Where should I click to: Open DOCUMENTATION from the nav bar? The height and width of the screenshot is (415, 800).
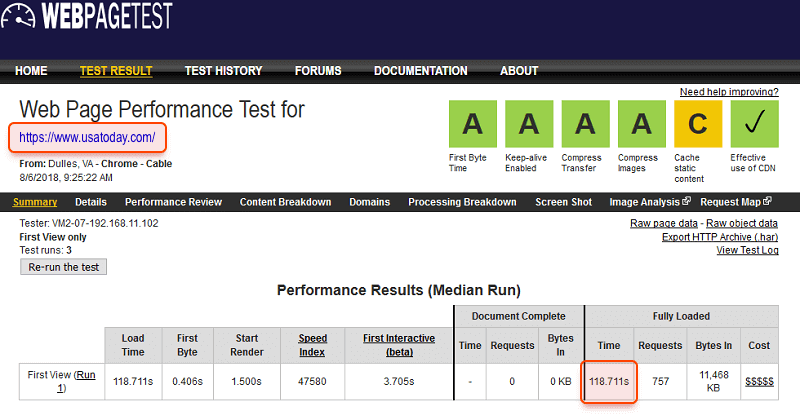click(420, 71)
